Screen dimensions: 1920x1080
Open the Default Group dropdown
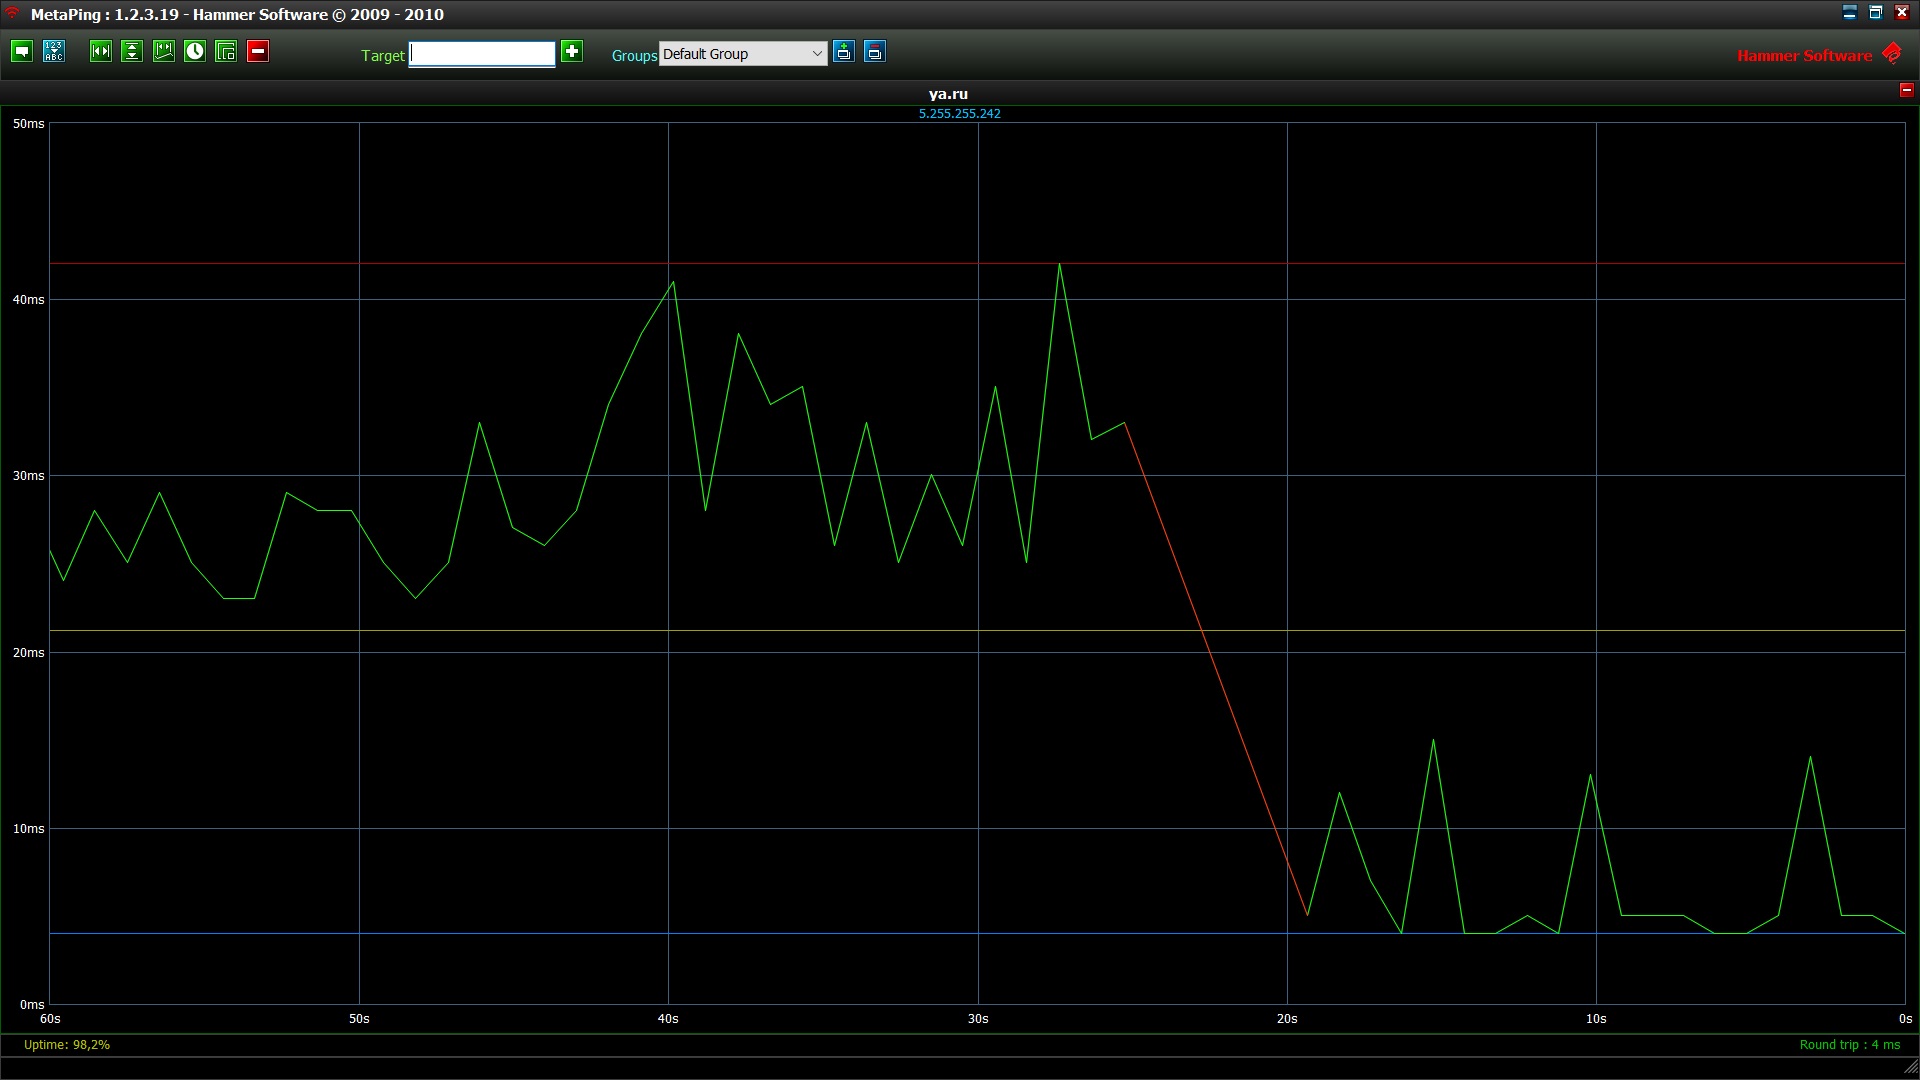pyautogui.click(x=733, y=54)
